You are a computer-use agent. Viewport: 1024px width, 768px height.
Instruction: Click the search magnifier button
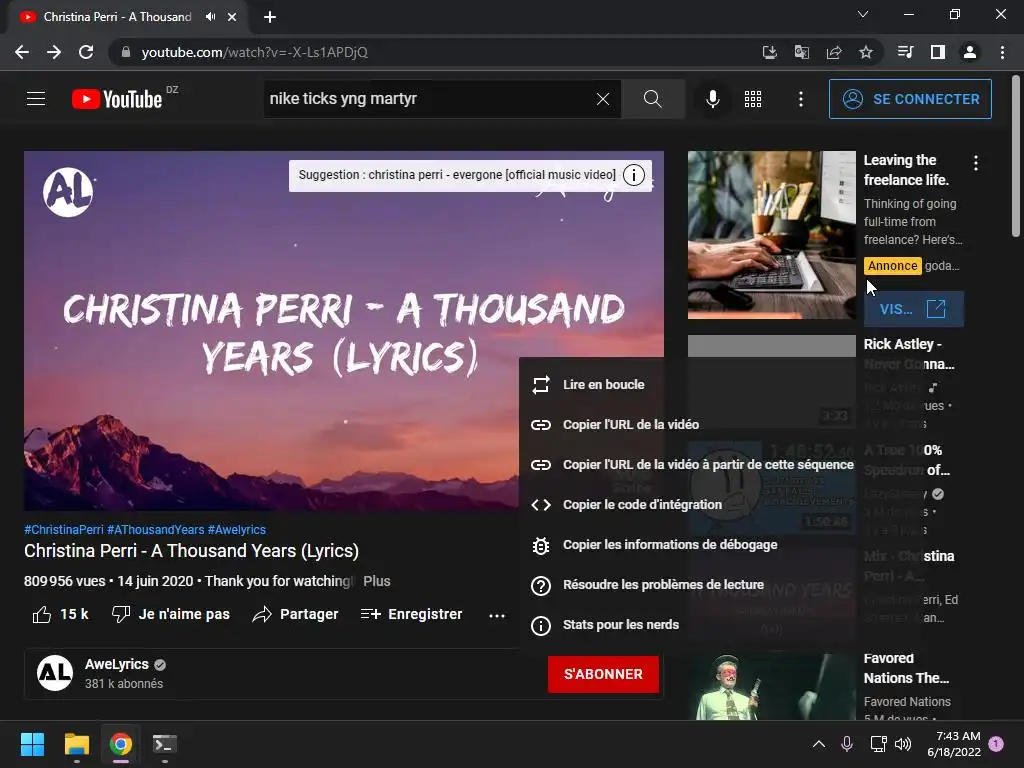tap(652, 99)
